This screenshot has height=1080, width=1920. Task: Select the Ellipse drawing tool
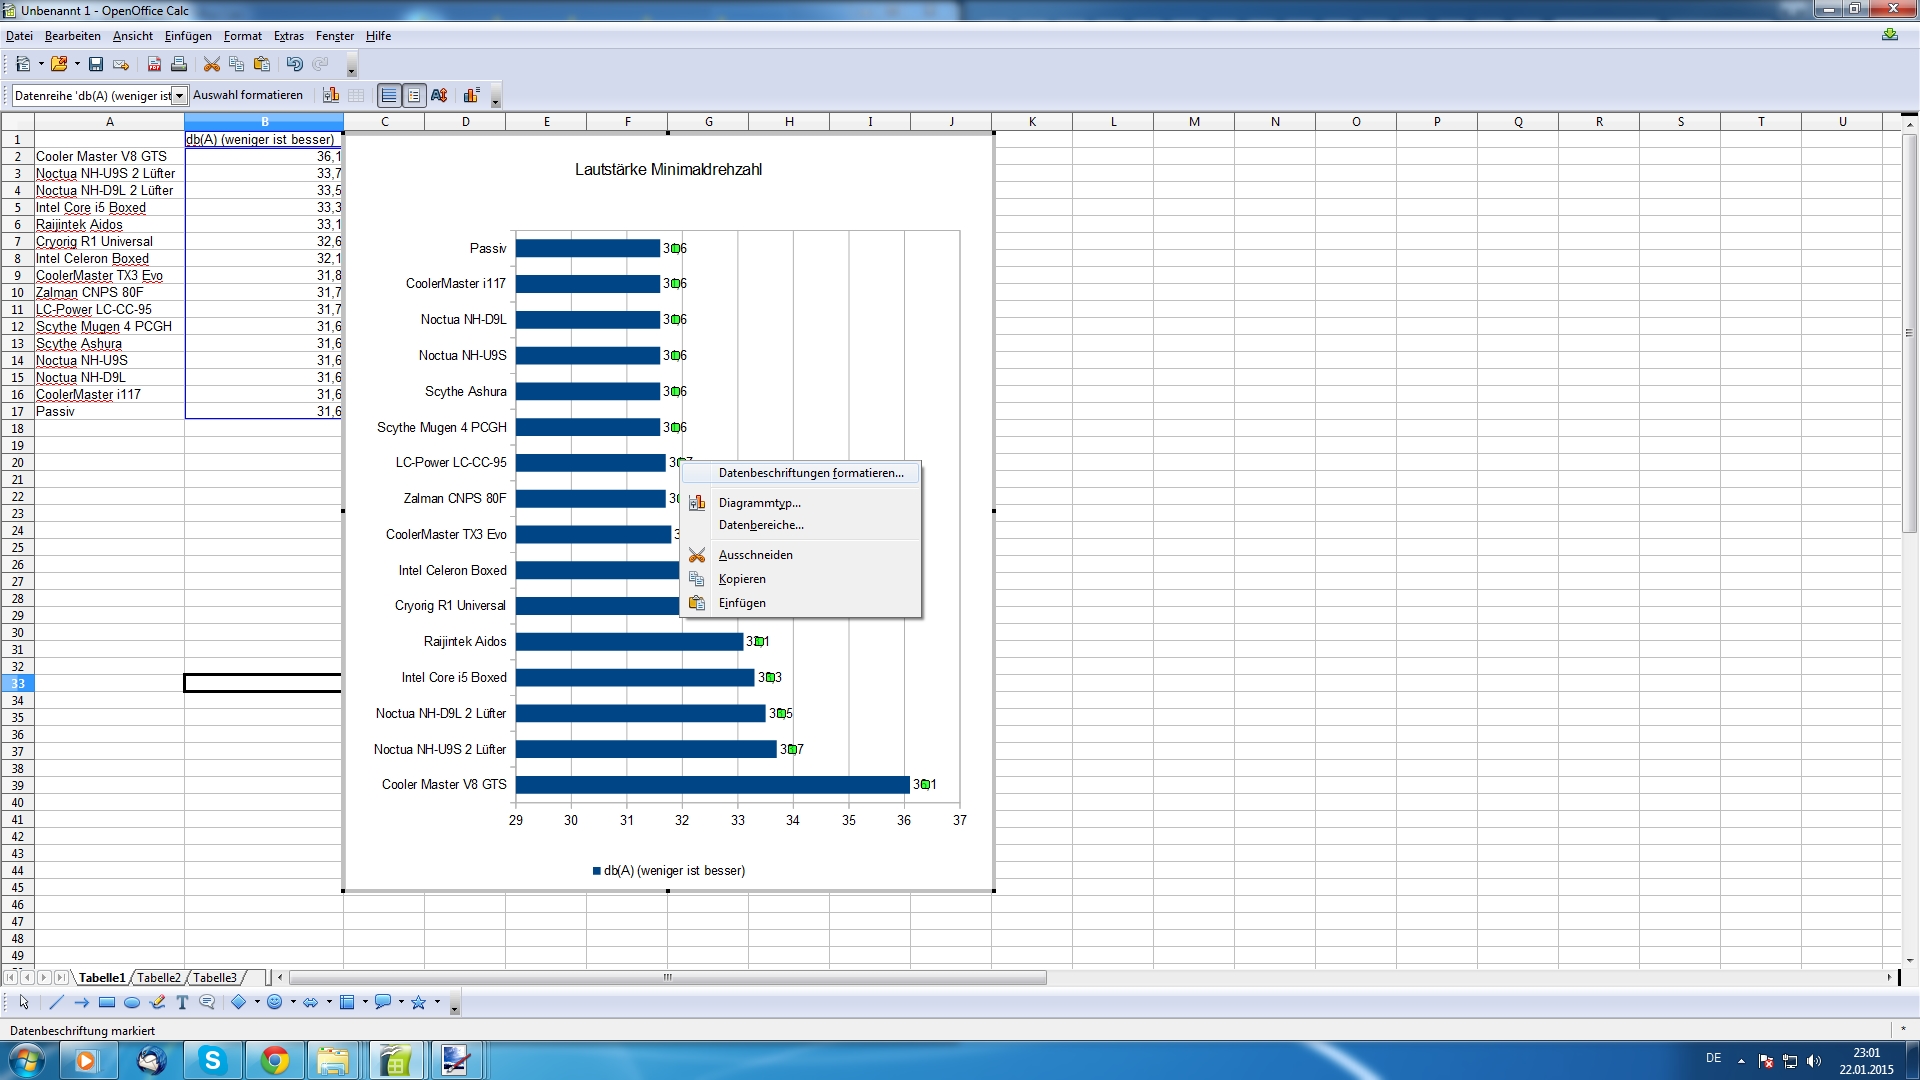coord(132,1002)
